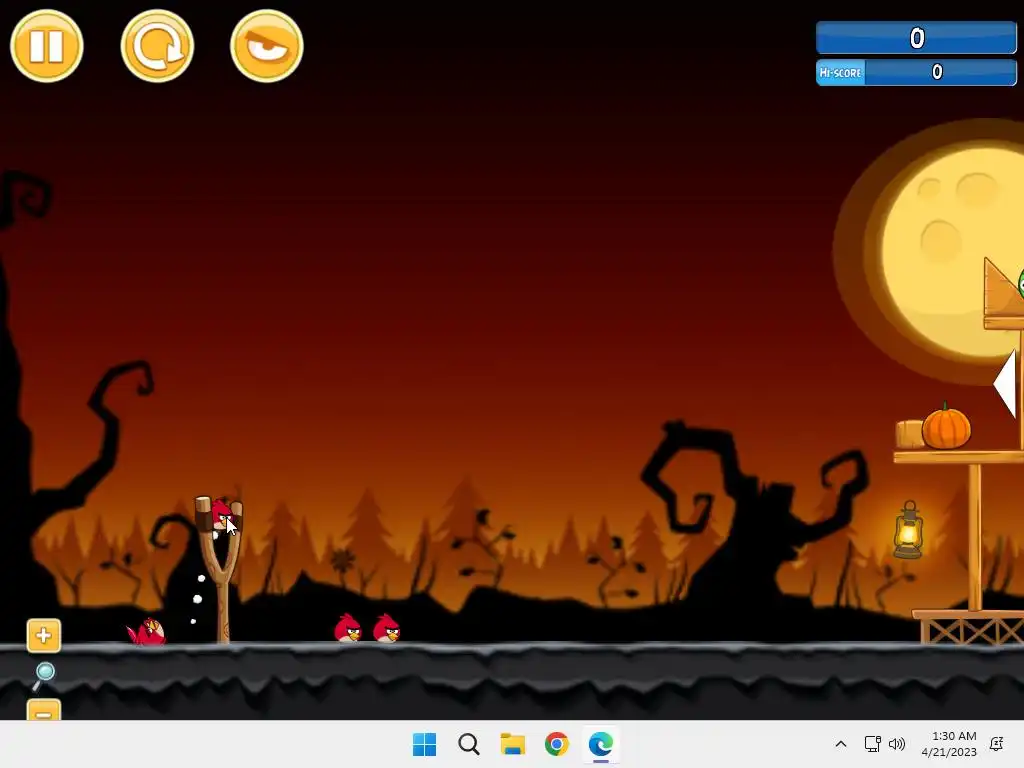Switch to Microsoft Edge in the taskbar
The height and width of the screenshot is (768, 1024).
pyautogui.click(x=601, y=744)
